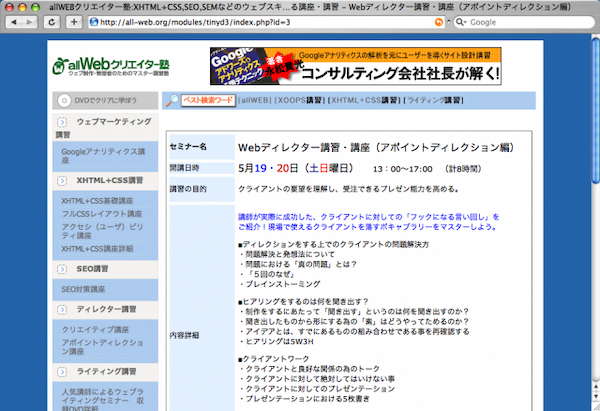Add a bookmark with the plus button

click(74, 22)
